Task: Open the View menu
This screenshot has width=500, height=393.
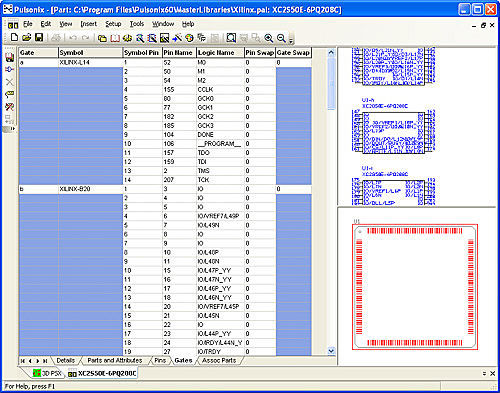Action: pyautogui.click(x=66, y=24)
